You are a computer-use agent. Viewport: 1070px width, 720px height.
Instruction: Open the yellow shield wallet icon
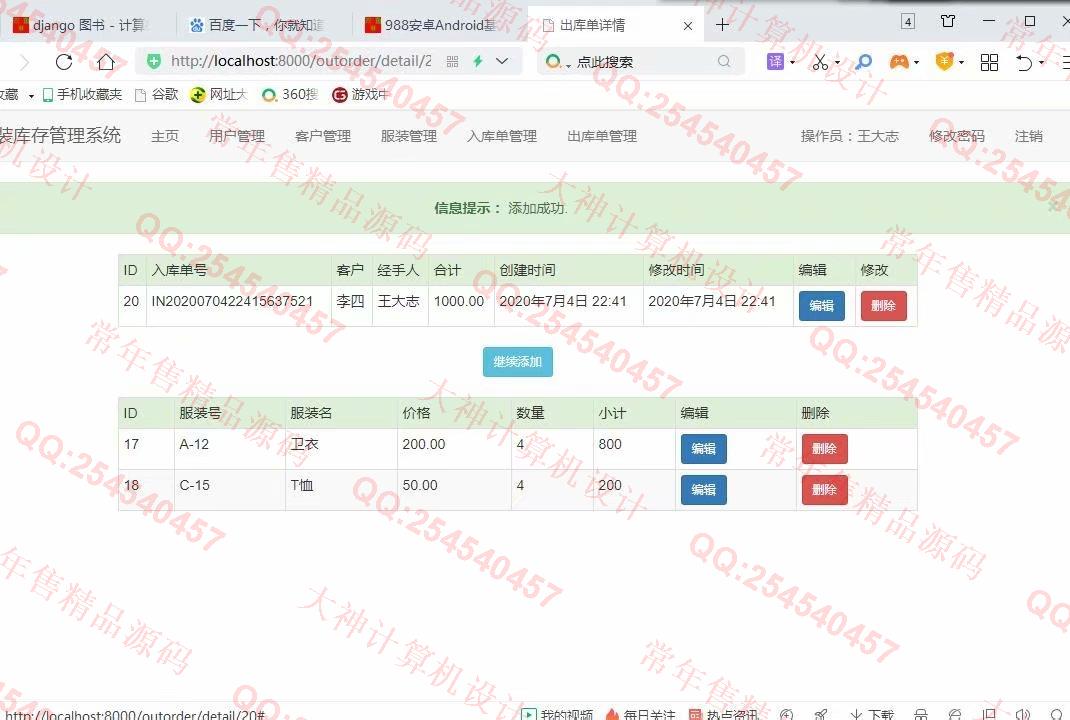[x=944, y=62]
